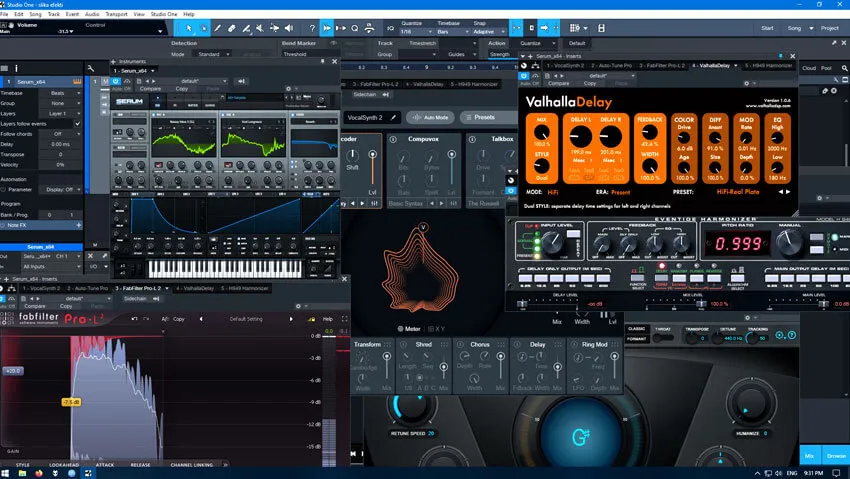This screenshot has width=850, height=479.
Task: Select the Mute tool in the toolbar
Action: tap(260, 28)
